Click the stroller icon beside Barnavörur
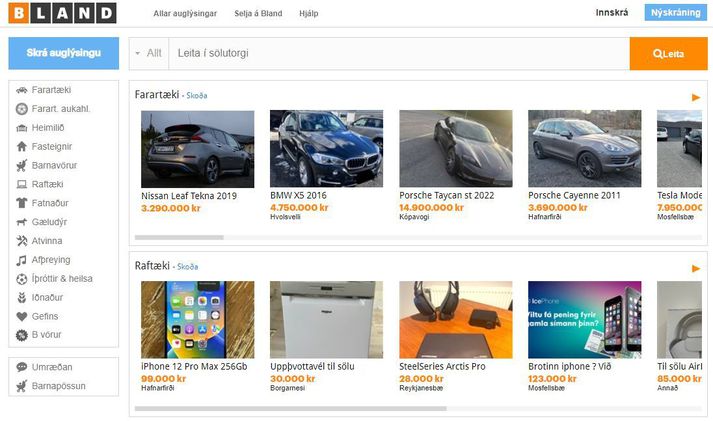713x421 pixels. point(21,165)
